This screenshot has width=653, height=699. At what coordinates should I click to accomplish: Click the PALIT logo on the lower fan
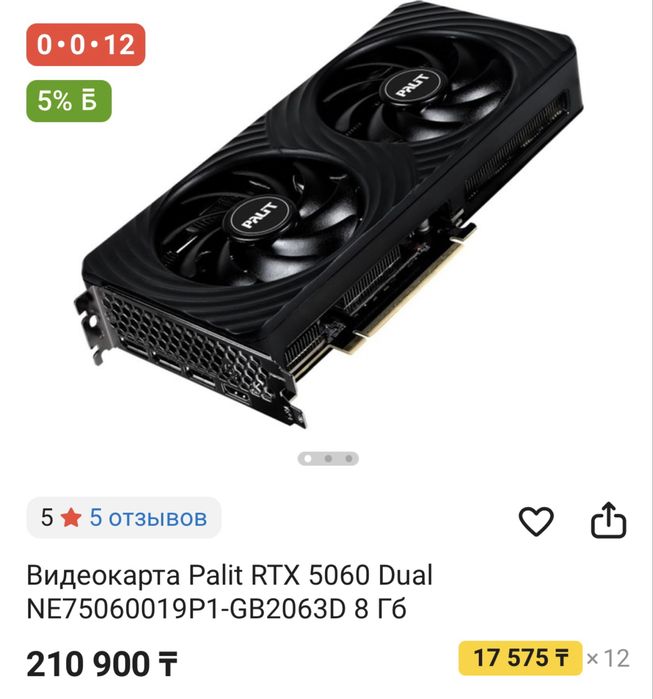pos(259,216)
